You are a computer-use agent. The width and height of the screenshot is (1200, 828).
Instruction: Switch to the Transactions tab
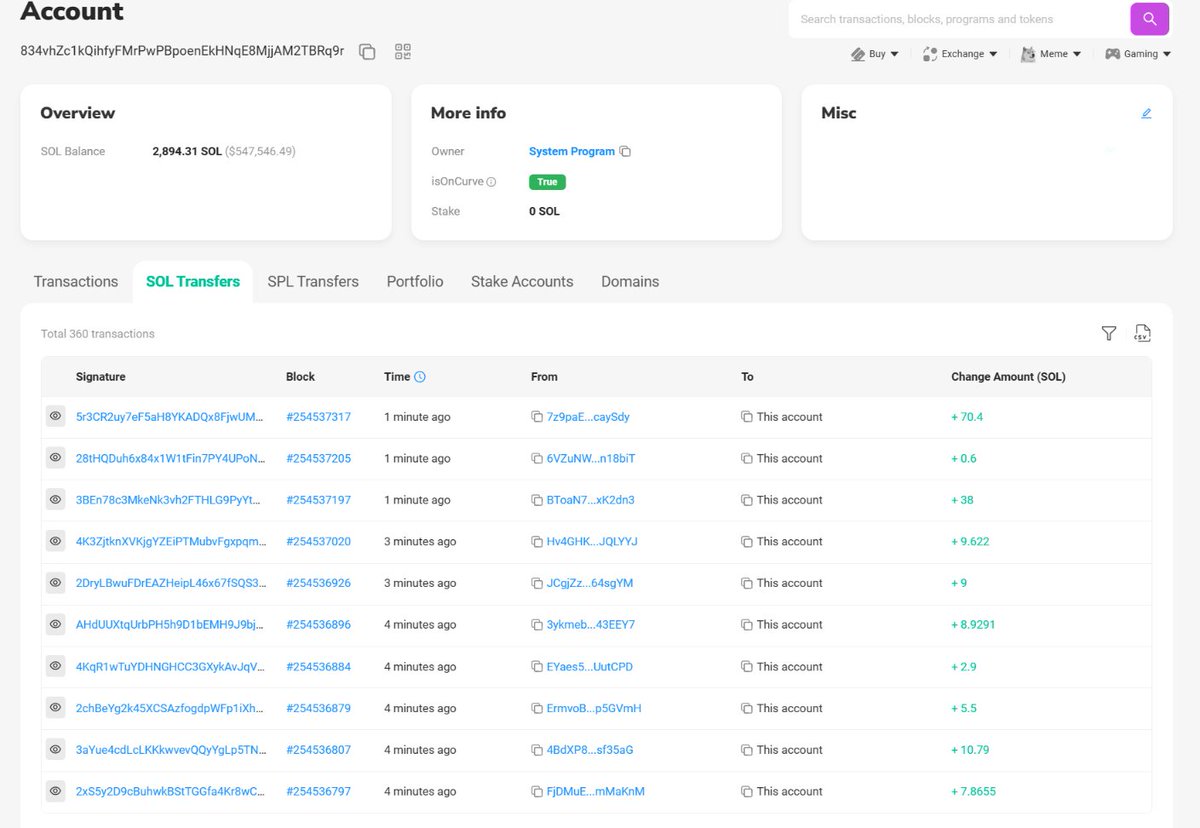pyautogui.click(x=76, y=282)
